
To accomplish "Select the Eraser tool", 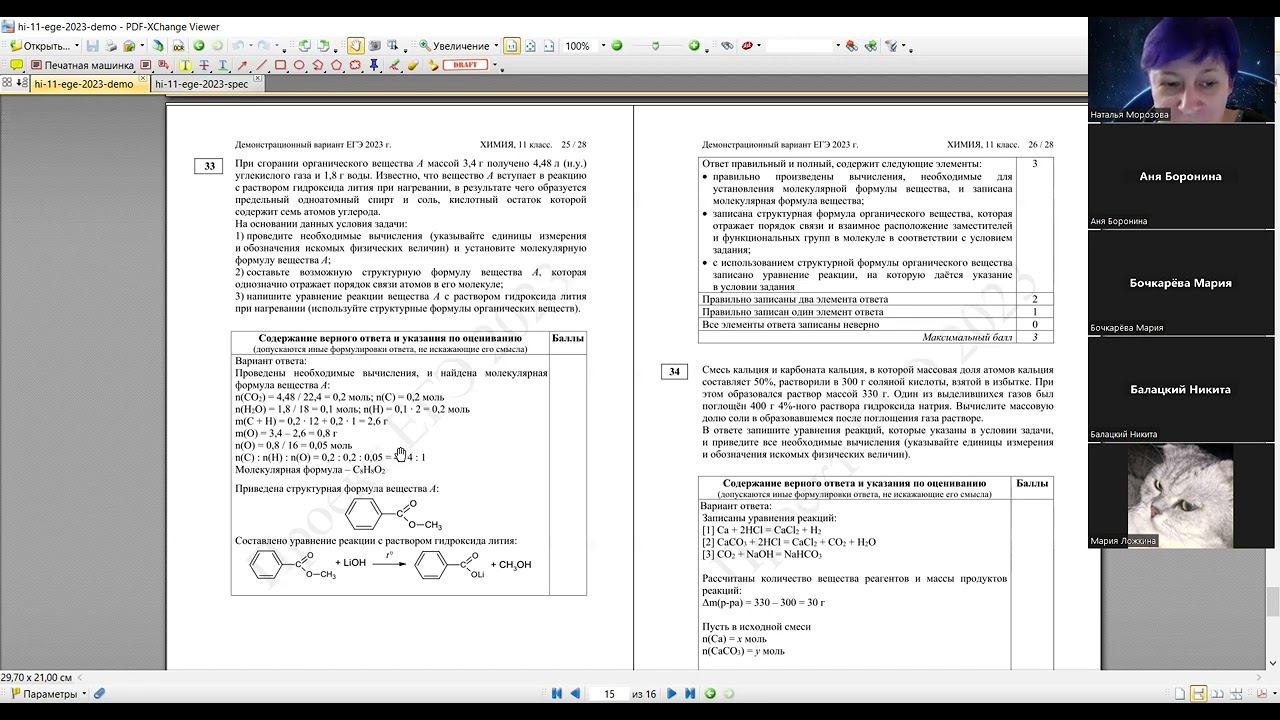I will click(412, 65).
